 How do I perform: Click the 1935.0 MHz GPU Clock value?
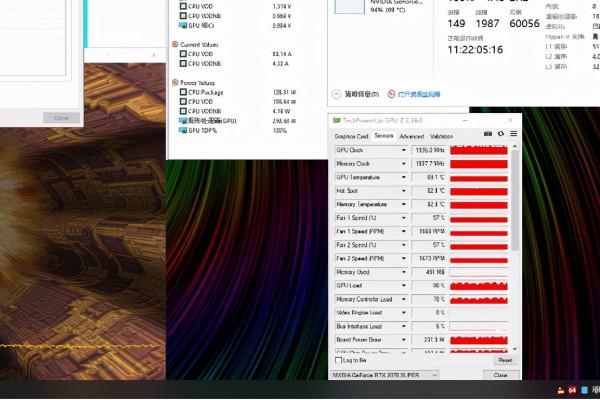point(429,150)
